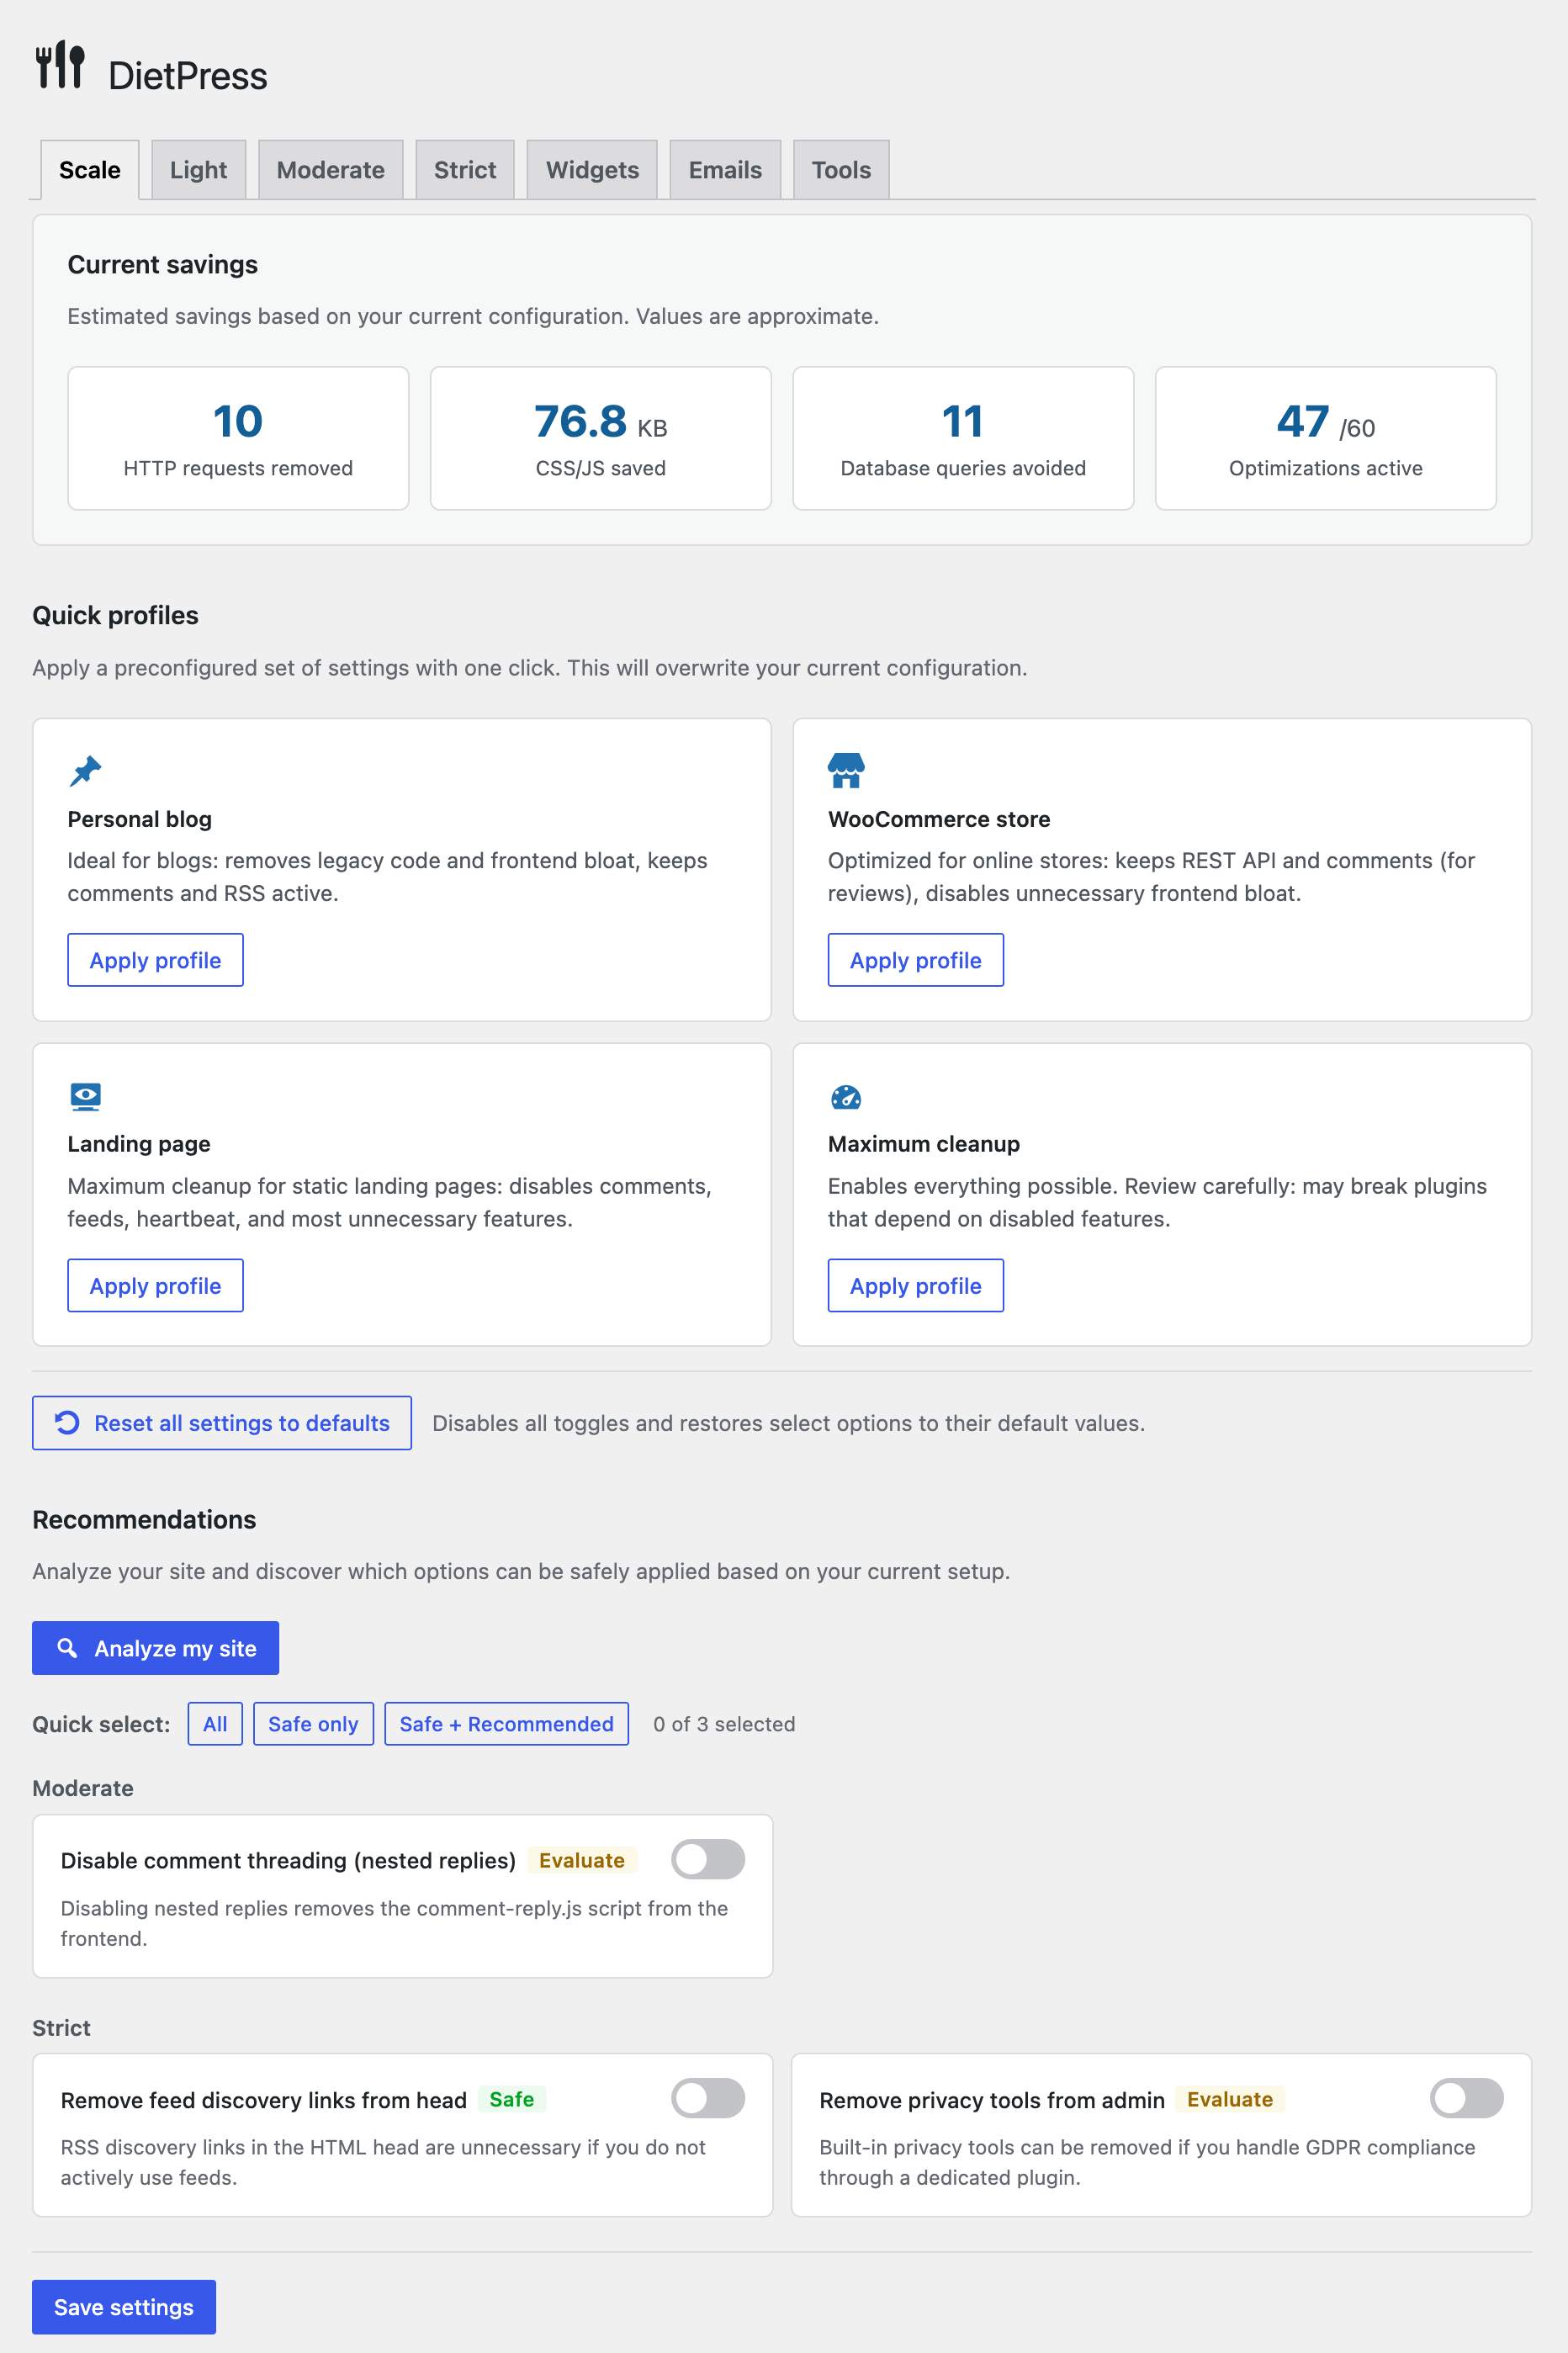This screenshot has height=2353, width=1568.
Task: Click the Current savings heading
Action: pyautogui.click(x=162, y=264)
